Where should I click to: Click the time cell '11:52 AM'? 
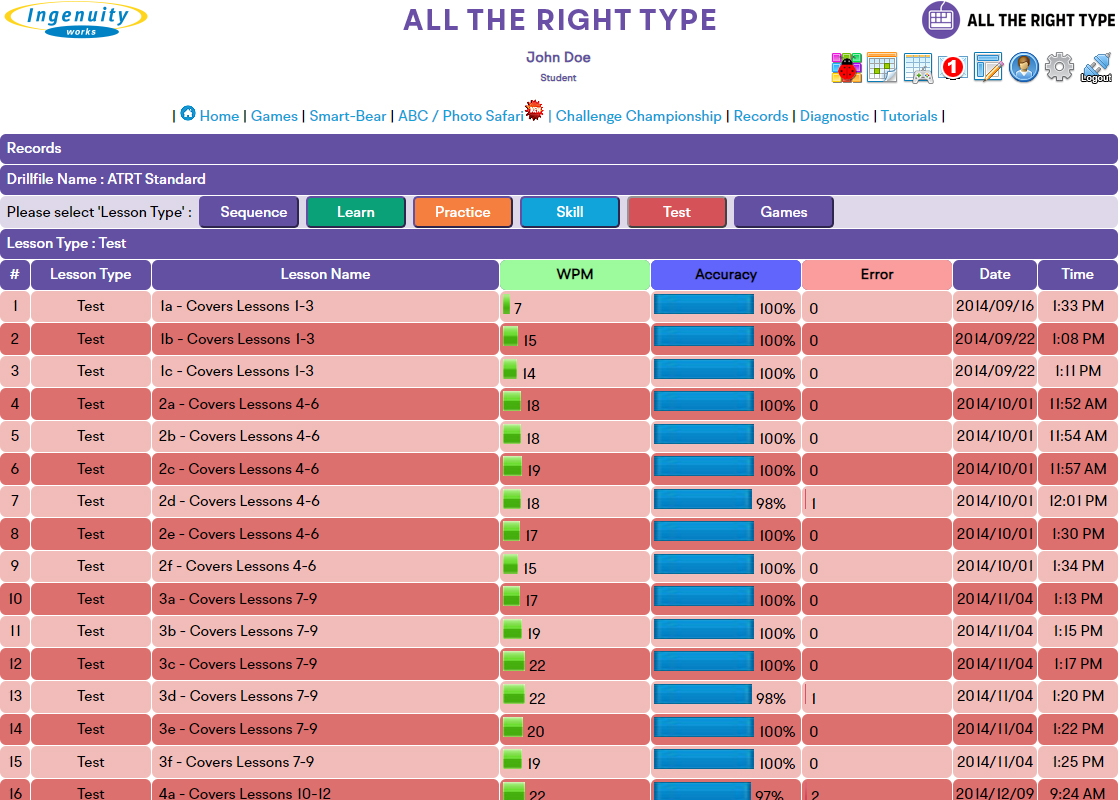[x=1078, y=404]
